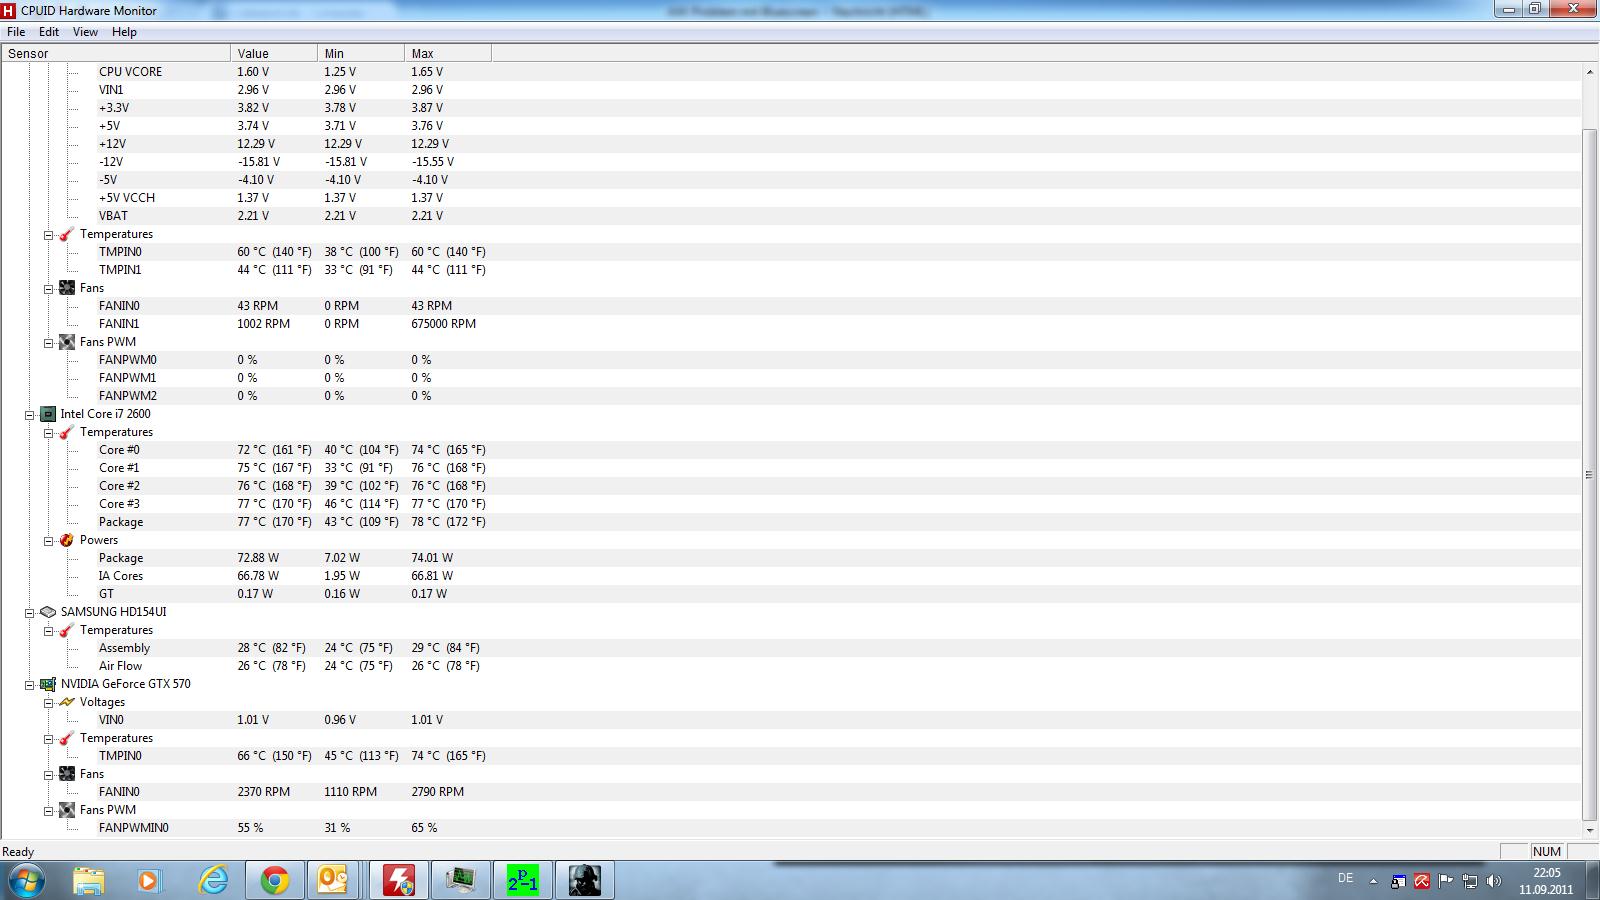1600x900 pixels.
Task: Collapse the Intel Core i7 2600 node
Action: [x=29, y=414]
